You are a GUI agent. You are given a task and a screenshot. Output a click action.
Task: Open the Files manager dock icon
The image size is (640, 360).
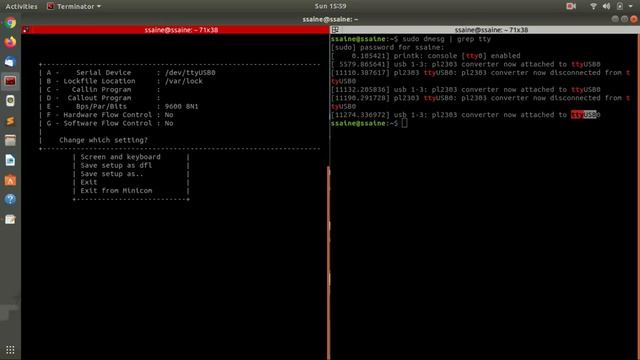pyautogui.click(x=10, y=140)
